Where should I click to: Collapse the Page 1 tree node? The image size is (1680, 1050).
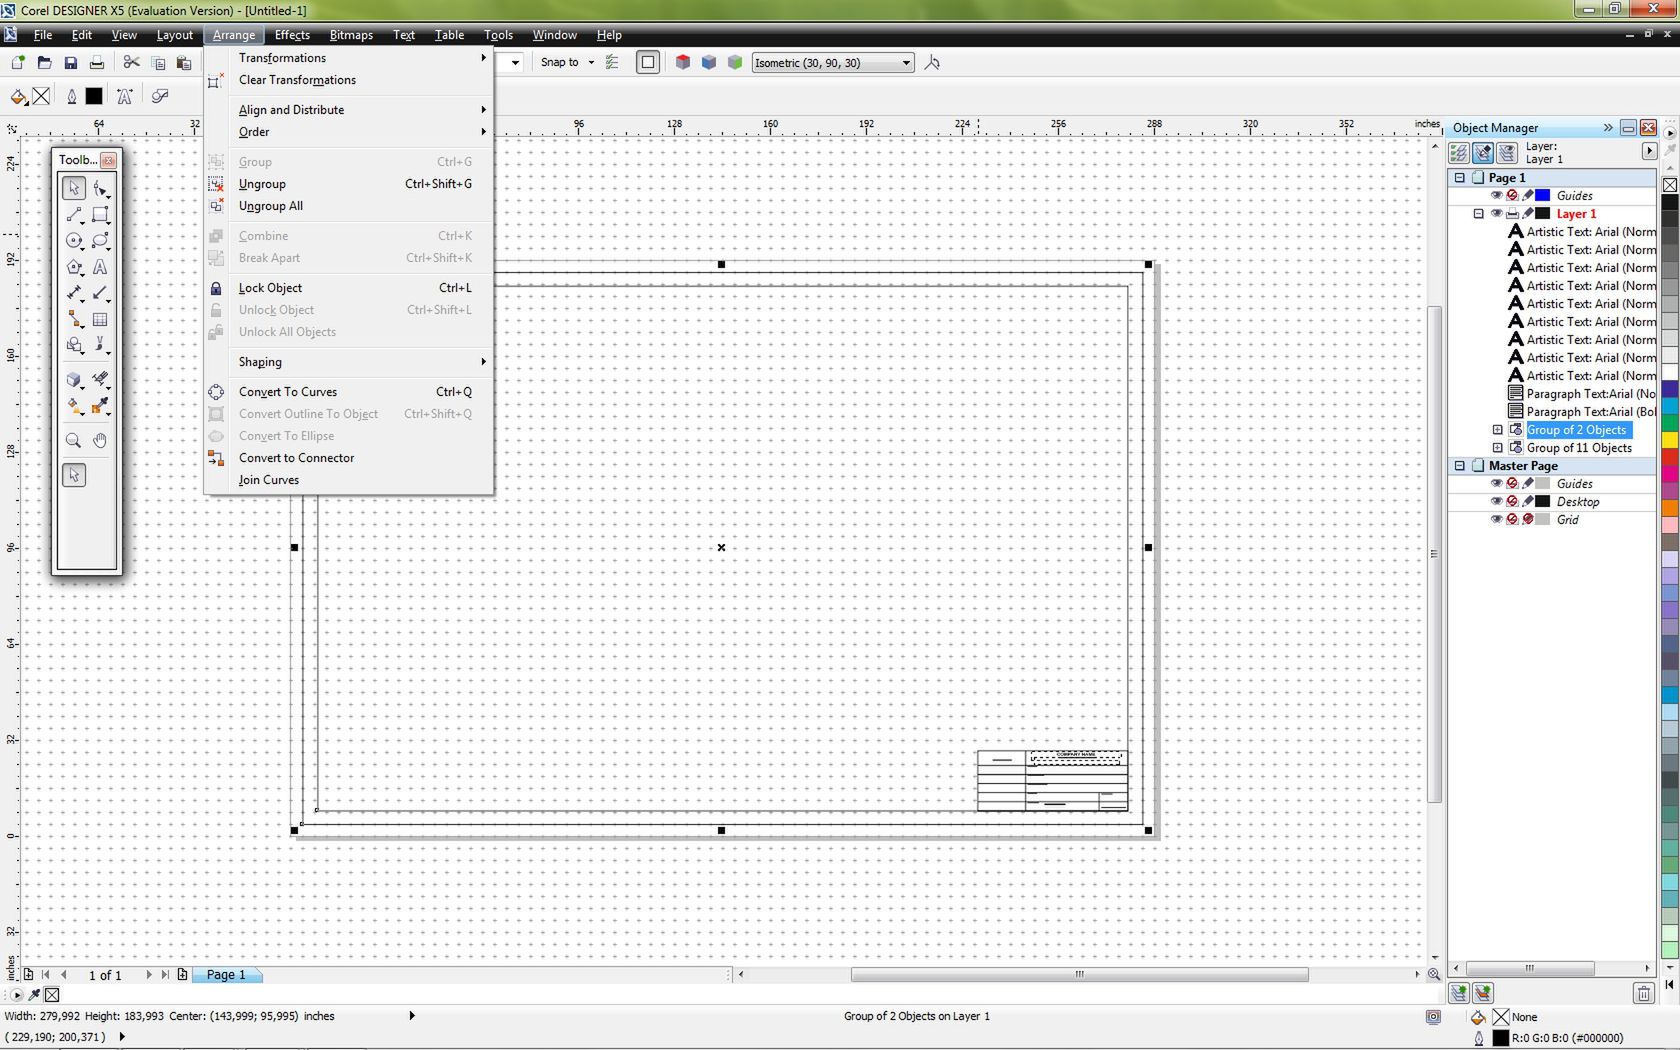pyautogui.click(x=1460, y=178)
